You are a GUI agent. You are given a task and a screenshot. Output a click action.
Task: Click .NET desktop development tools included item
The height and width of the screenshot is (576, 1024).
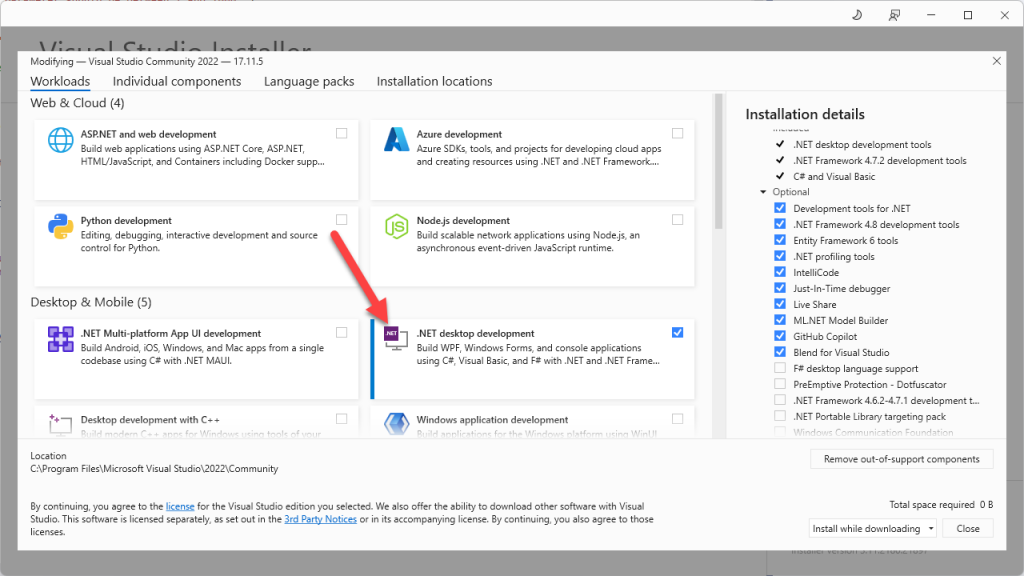[862, 145]
